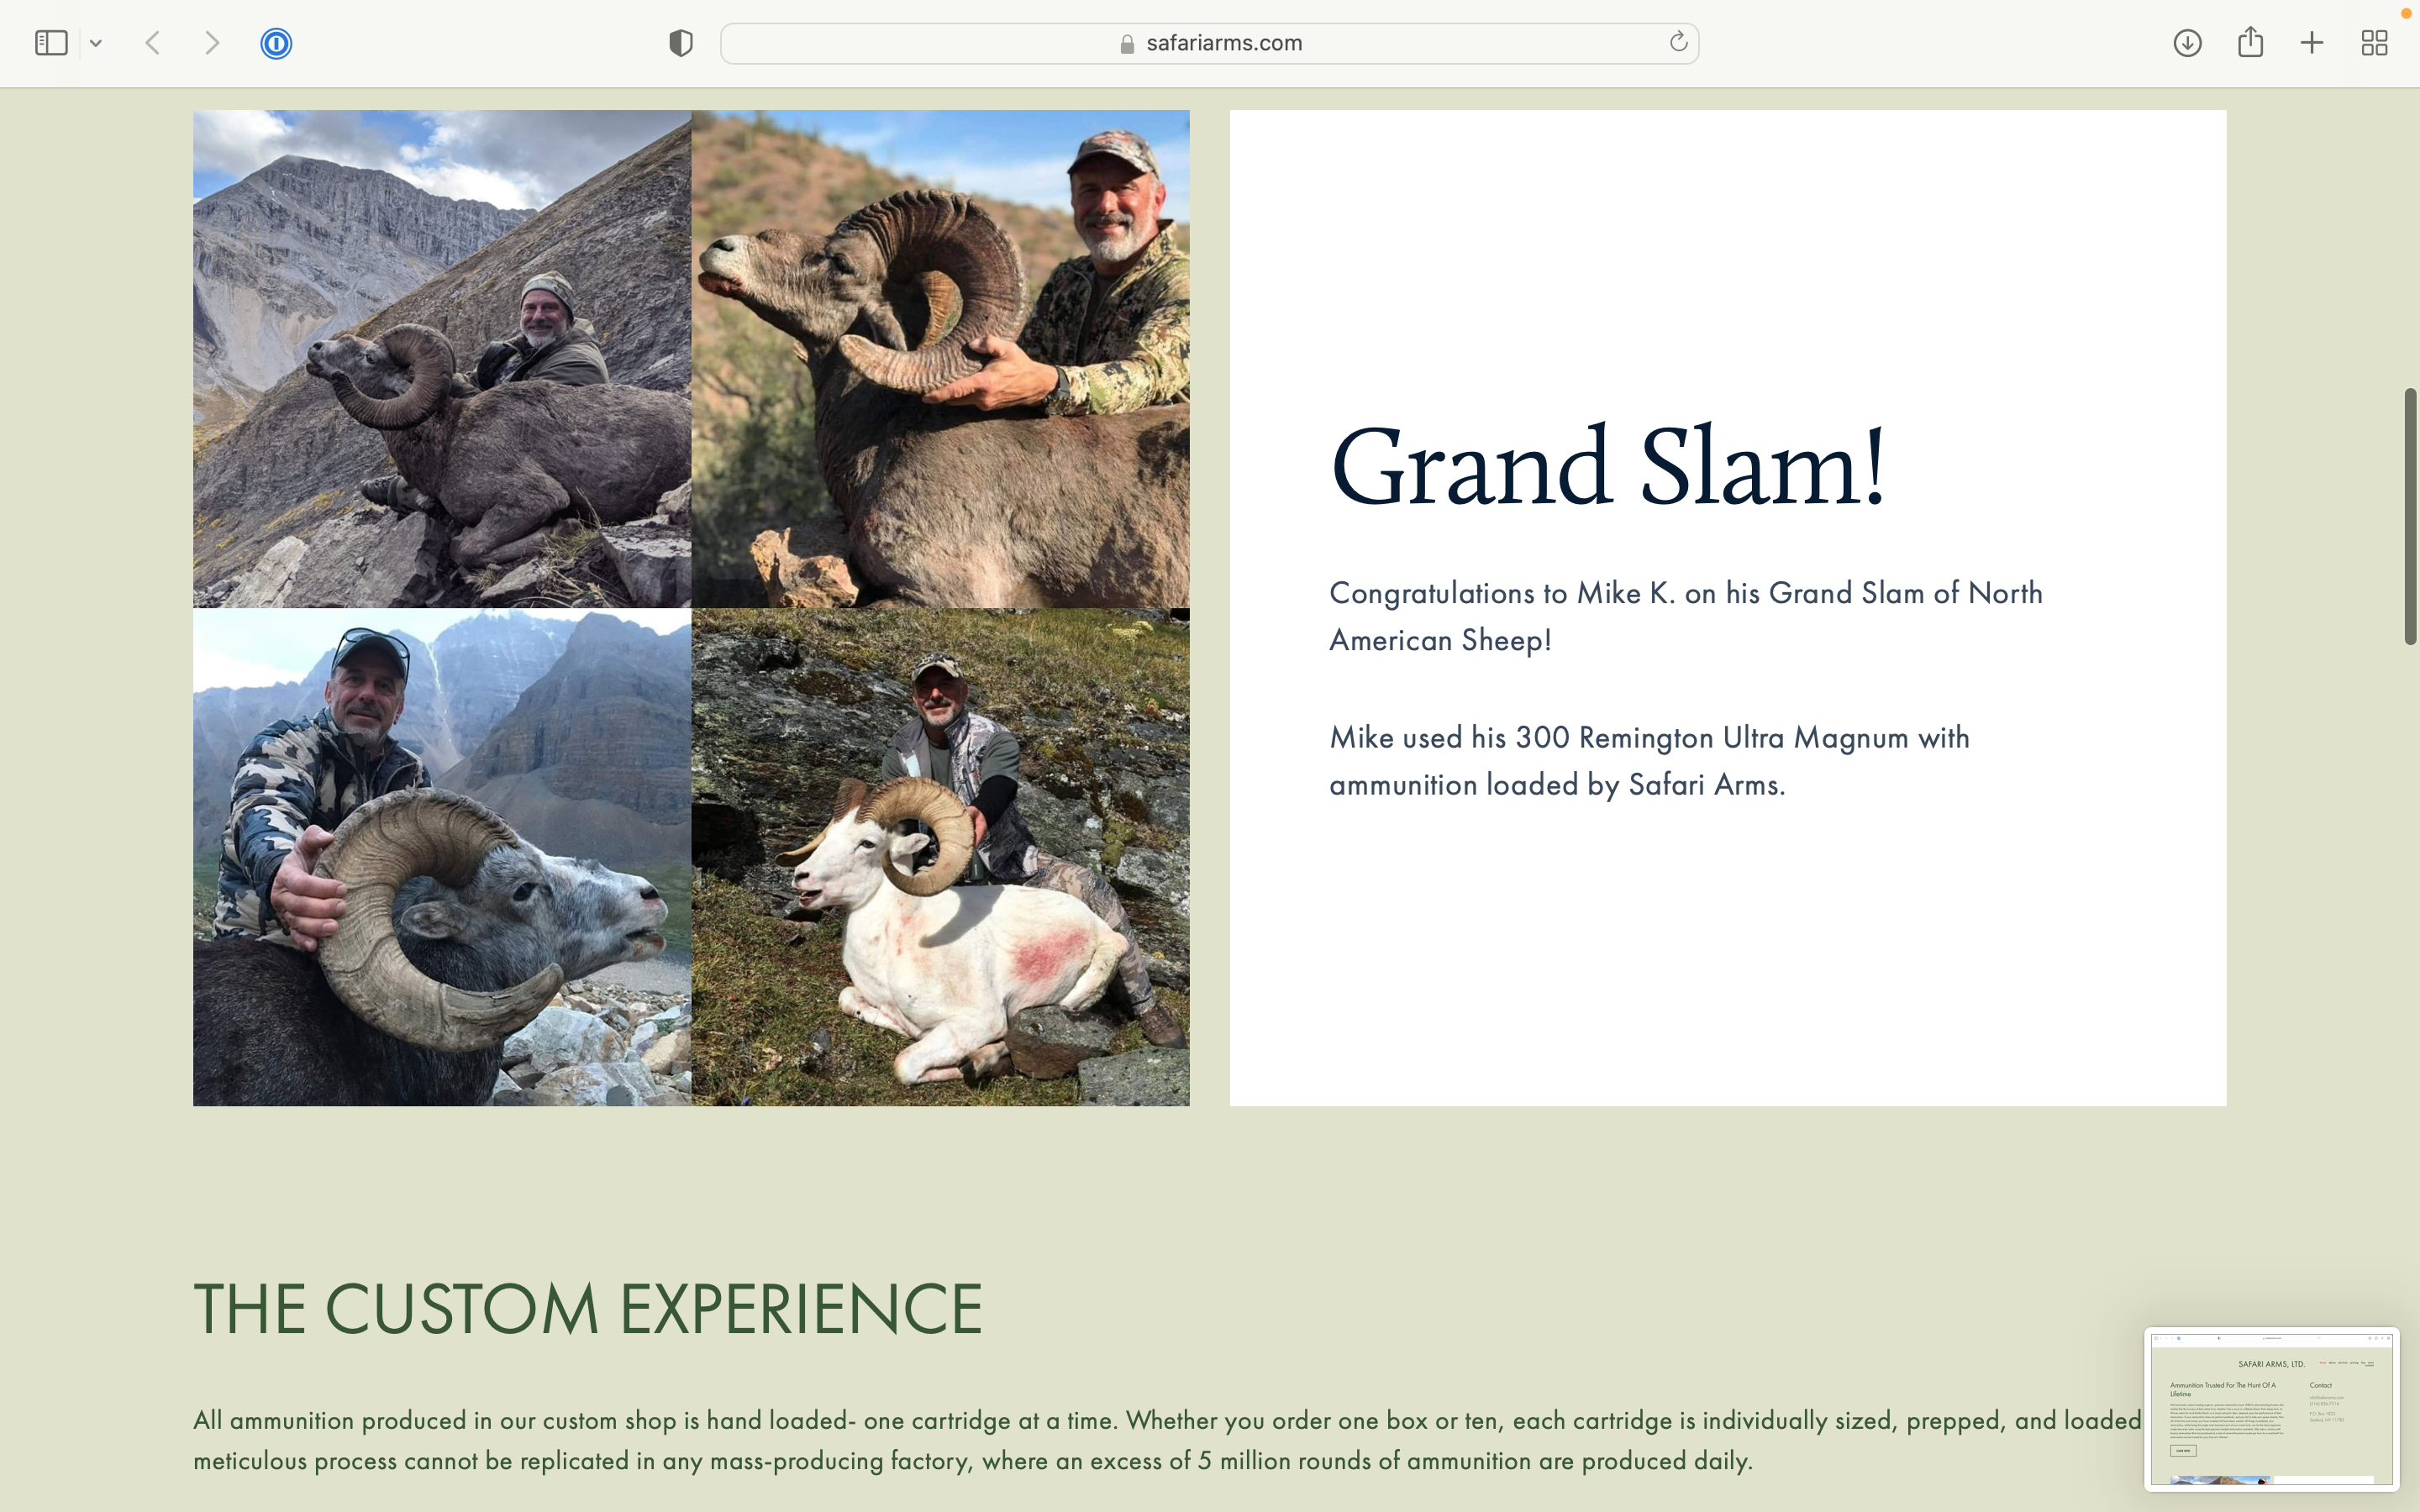This screenshot has height=1512, width=2420.
Task: Open the tab group dropdown chevron
Action: [x=96, y=43]
